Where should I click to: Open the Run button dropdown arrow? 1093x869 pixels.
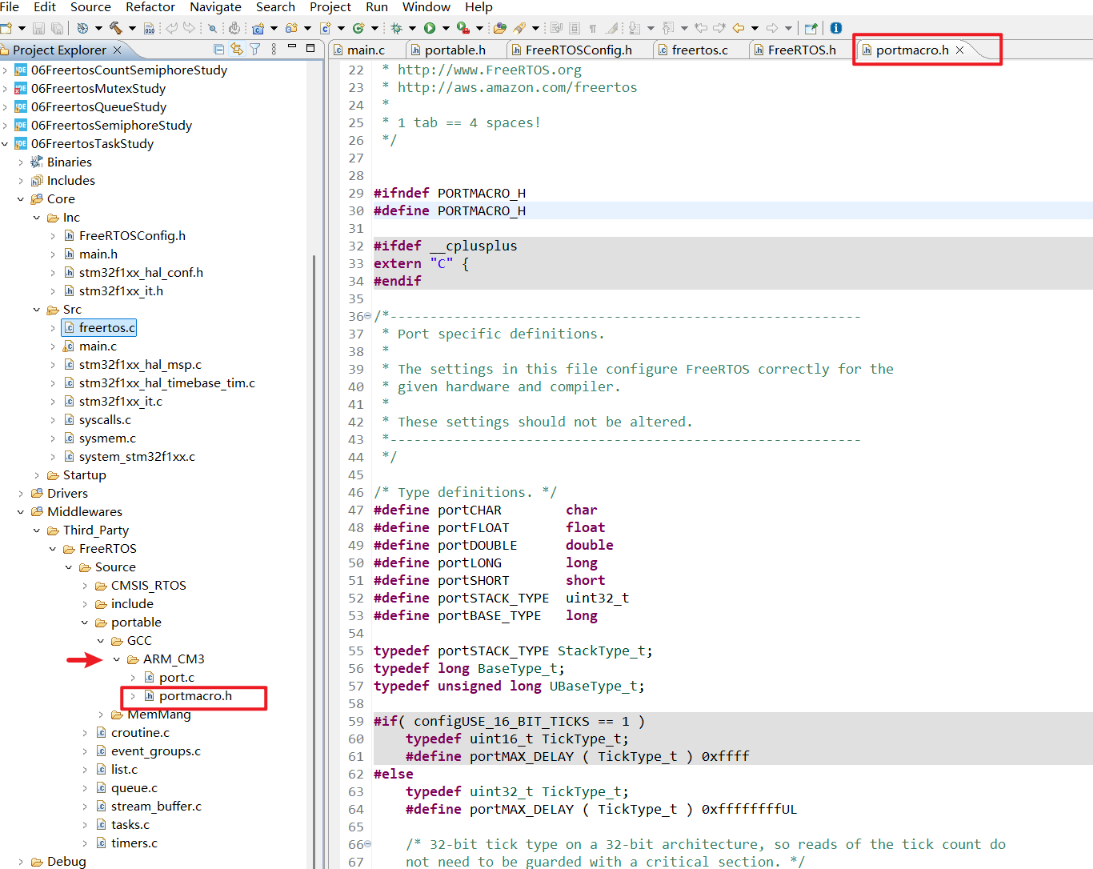tap(444, 28)
